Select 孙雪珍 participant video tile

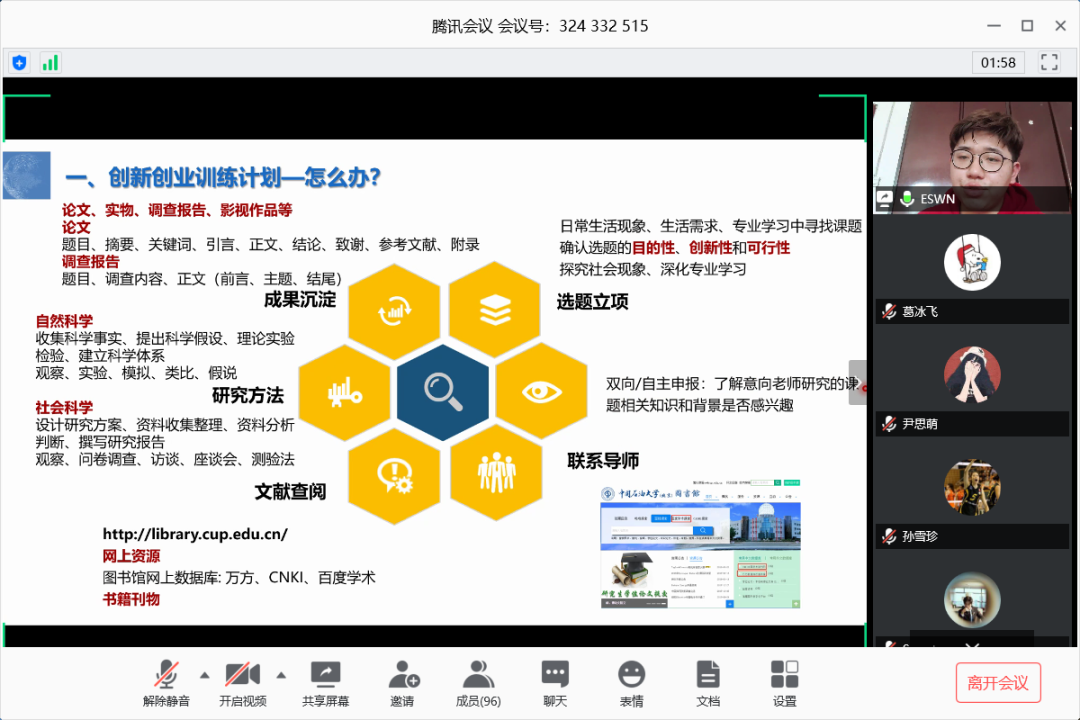[971, 492]
